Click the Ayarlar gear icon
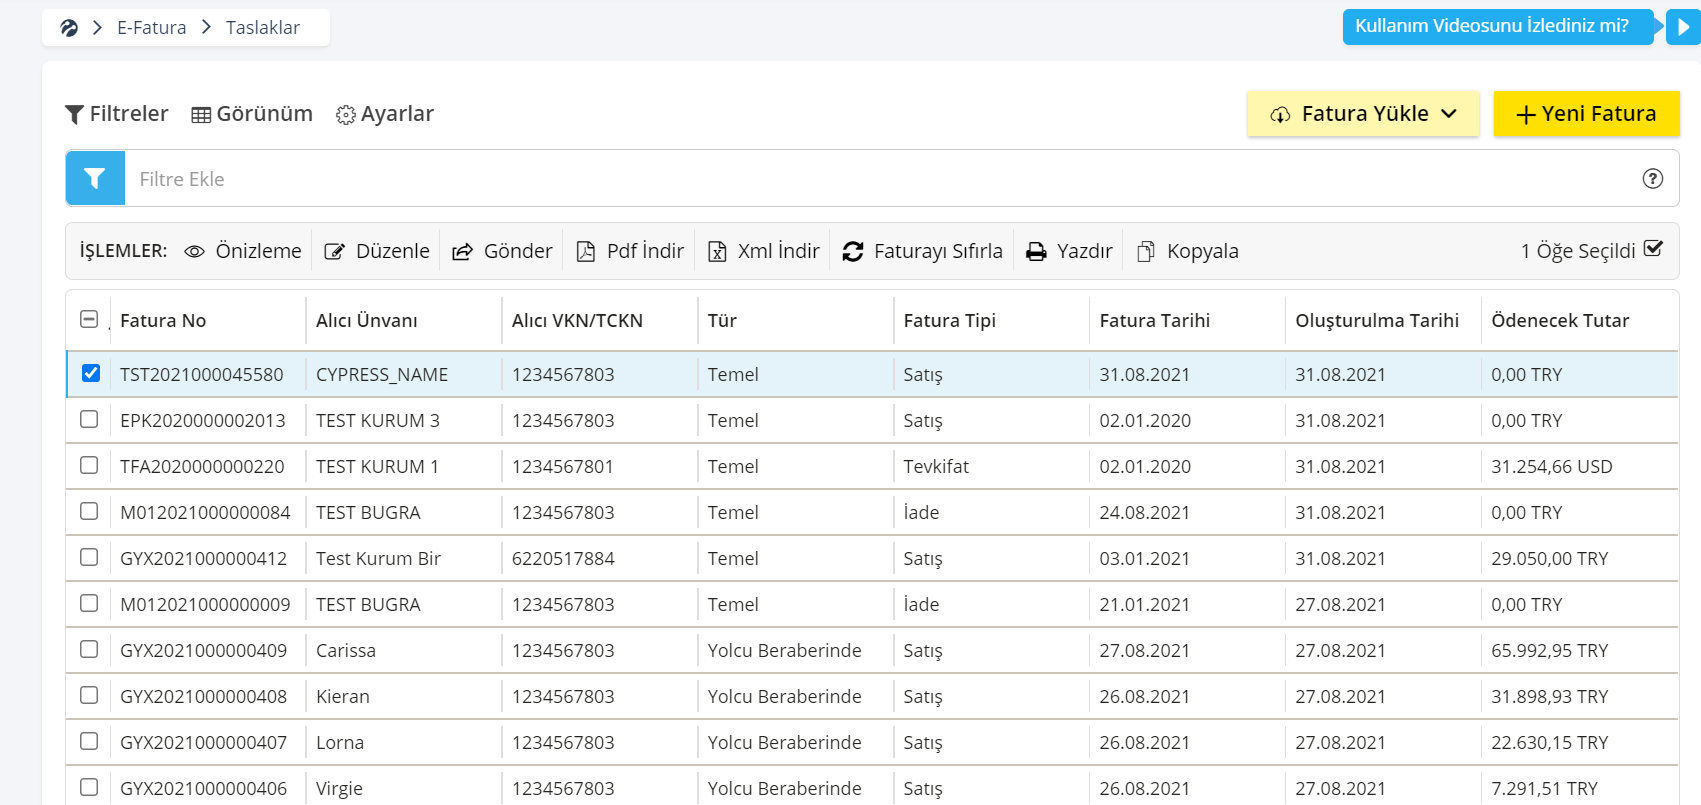1701x805 pixels. click(346, 115)
